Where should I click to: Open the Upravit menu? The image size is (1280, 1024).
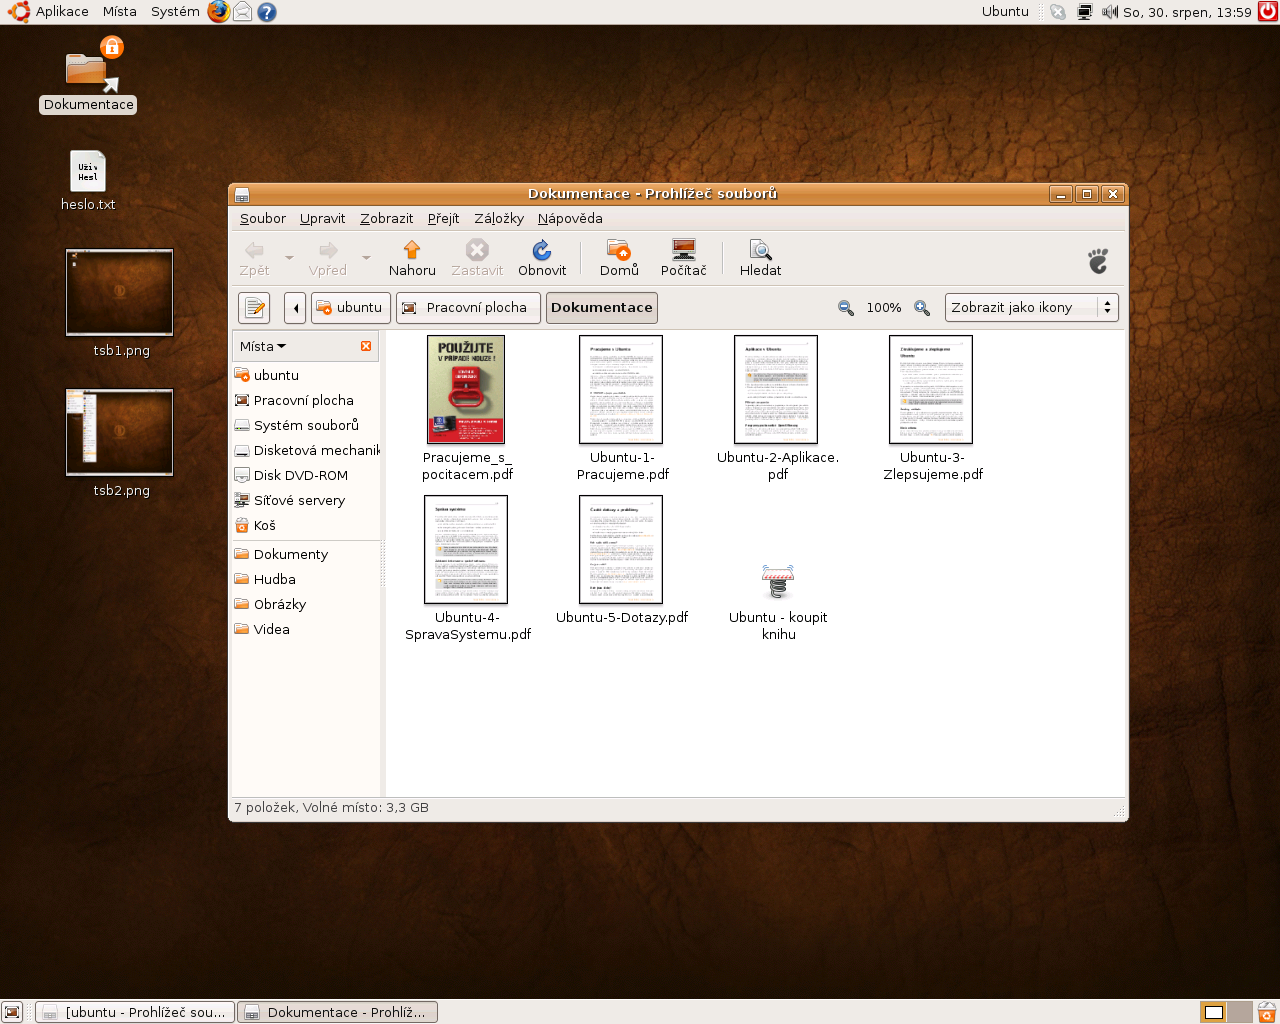(x=322, y=219)
